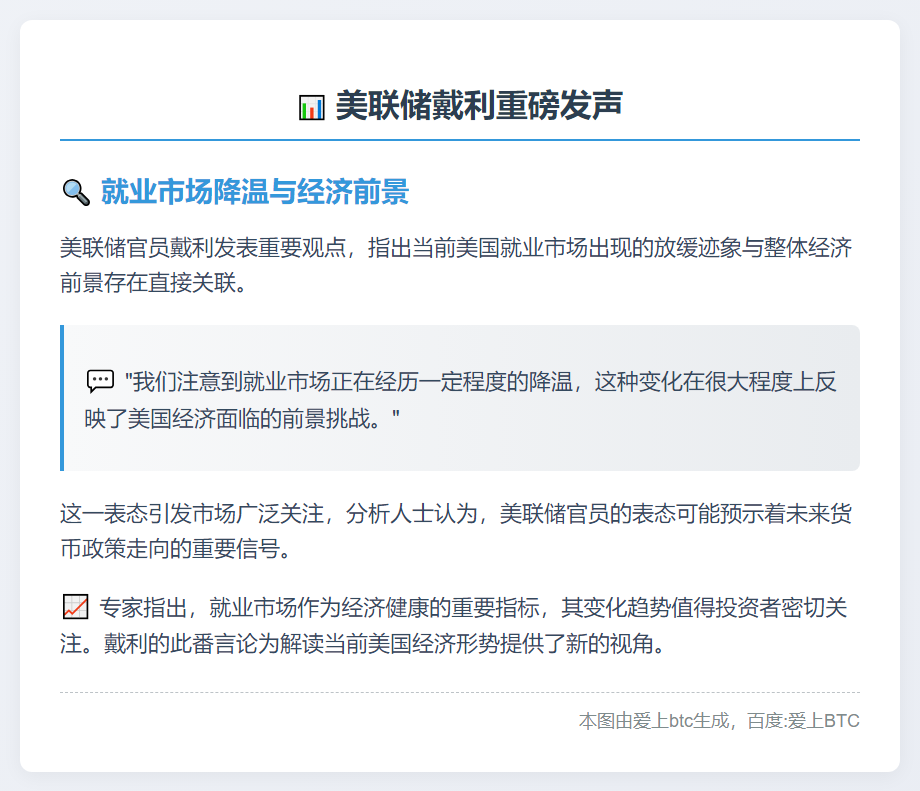This screenshot has width=920, height=791.
Task: Click the magnifying glass icon by the subheading
Action: (x=75, y=192)
